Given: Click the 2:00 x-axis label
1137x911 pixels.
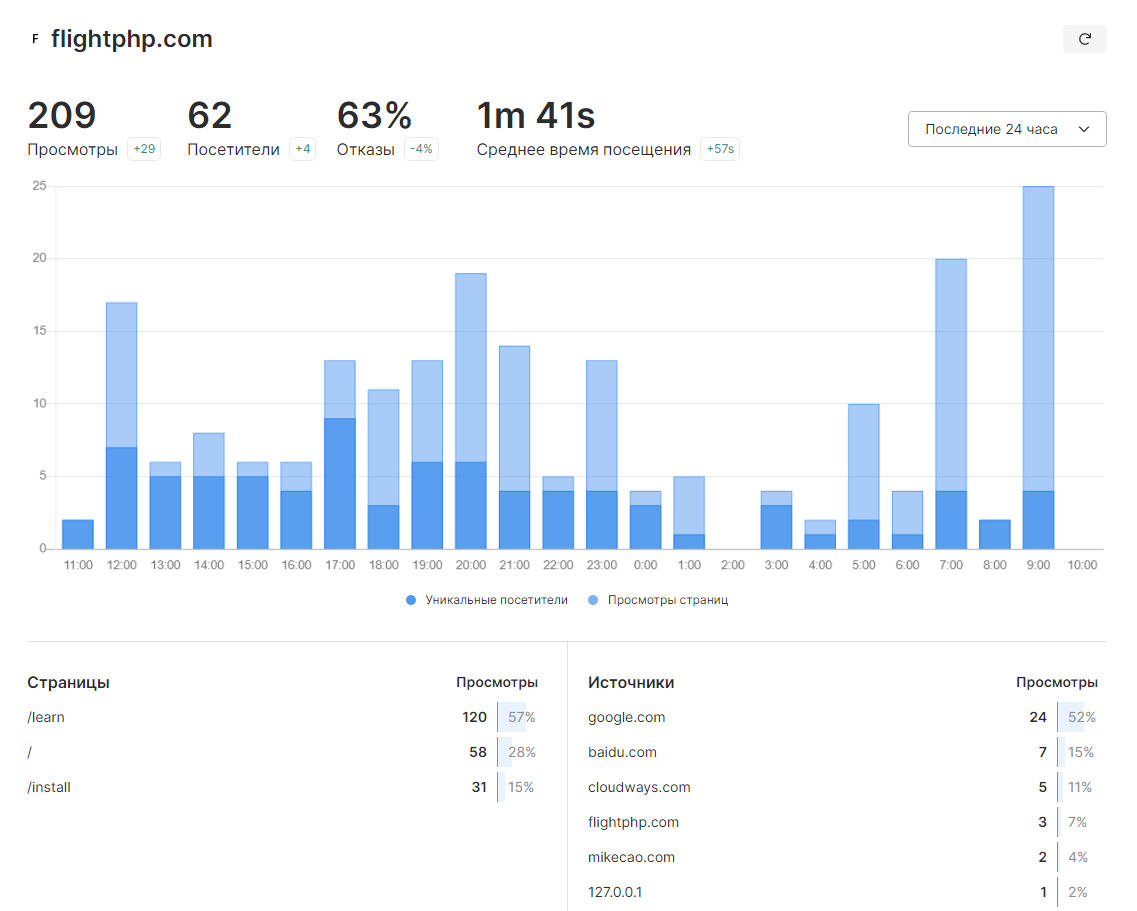Looking at the screenshot, I should 732,565.
